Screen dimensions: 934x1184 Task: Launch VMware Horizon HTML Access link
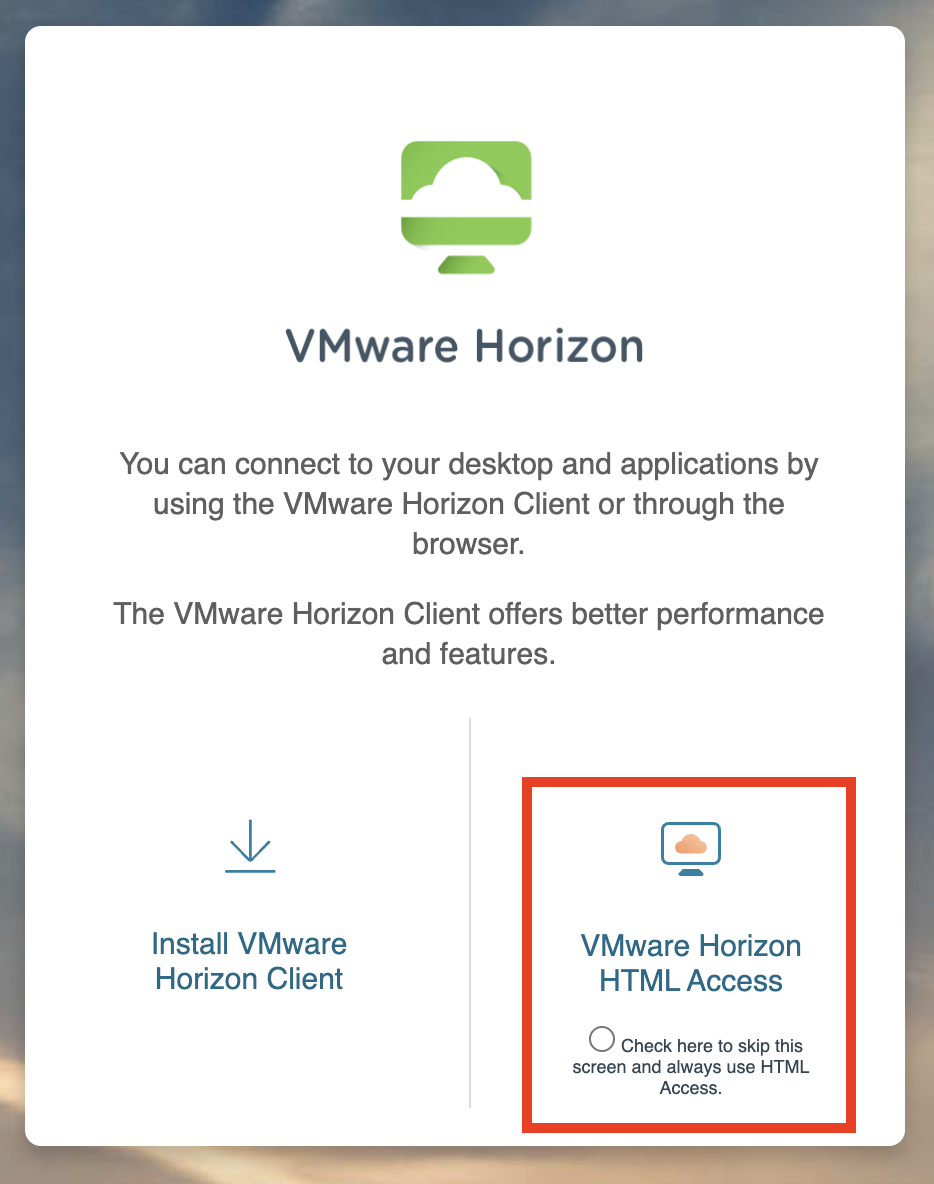pos(691,964)
